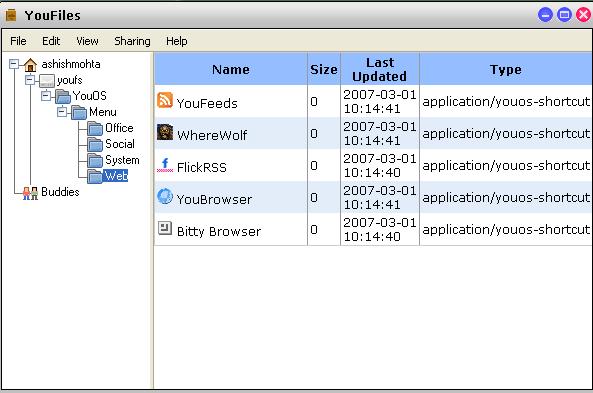
Task: Open the View menu
Action: point(87,41)
